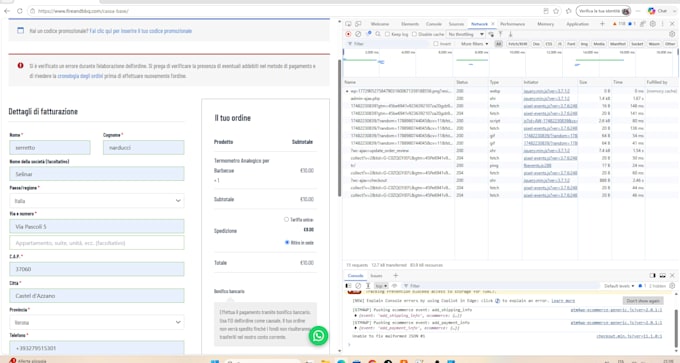Go back using the browser back arrow
Viewport: 680px width, 363px height.
7,11
